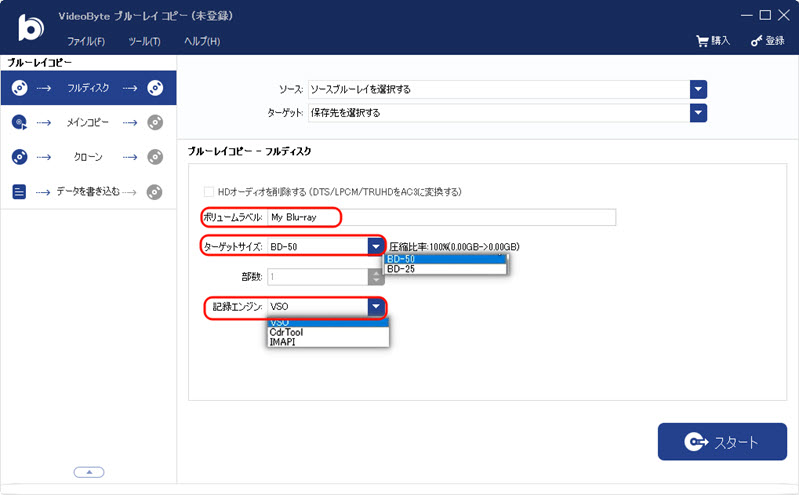Click the VideoByte logo icon

(31, 27)
